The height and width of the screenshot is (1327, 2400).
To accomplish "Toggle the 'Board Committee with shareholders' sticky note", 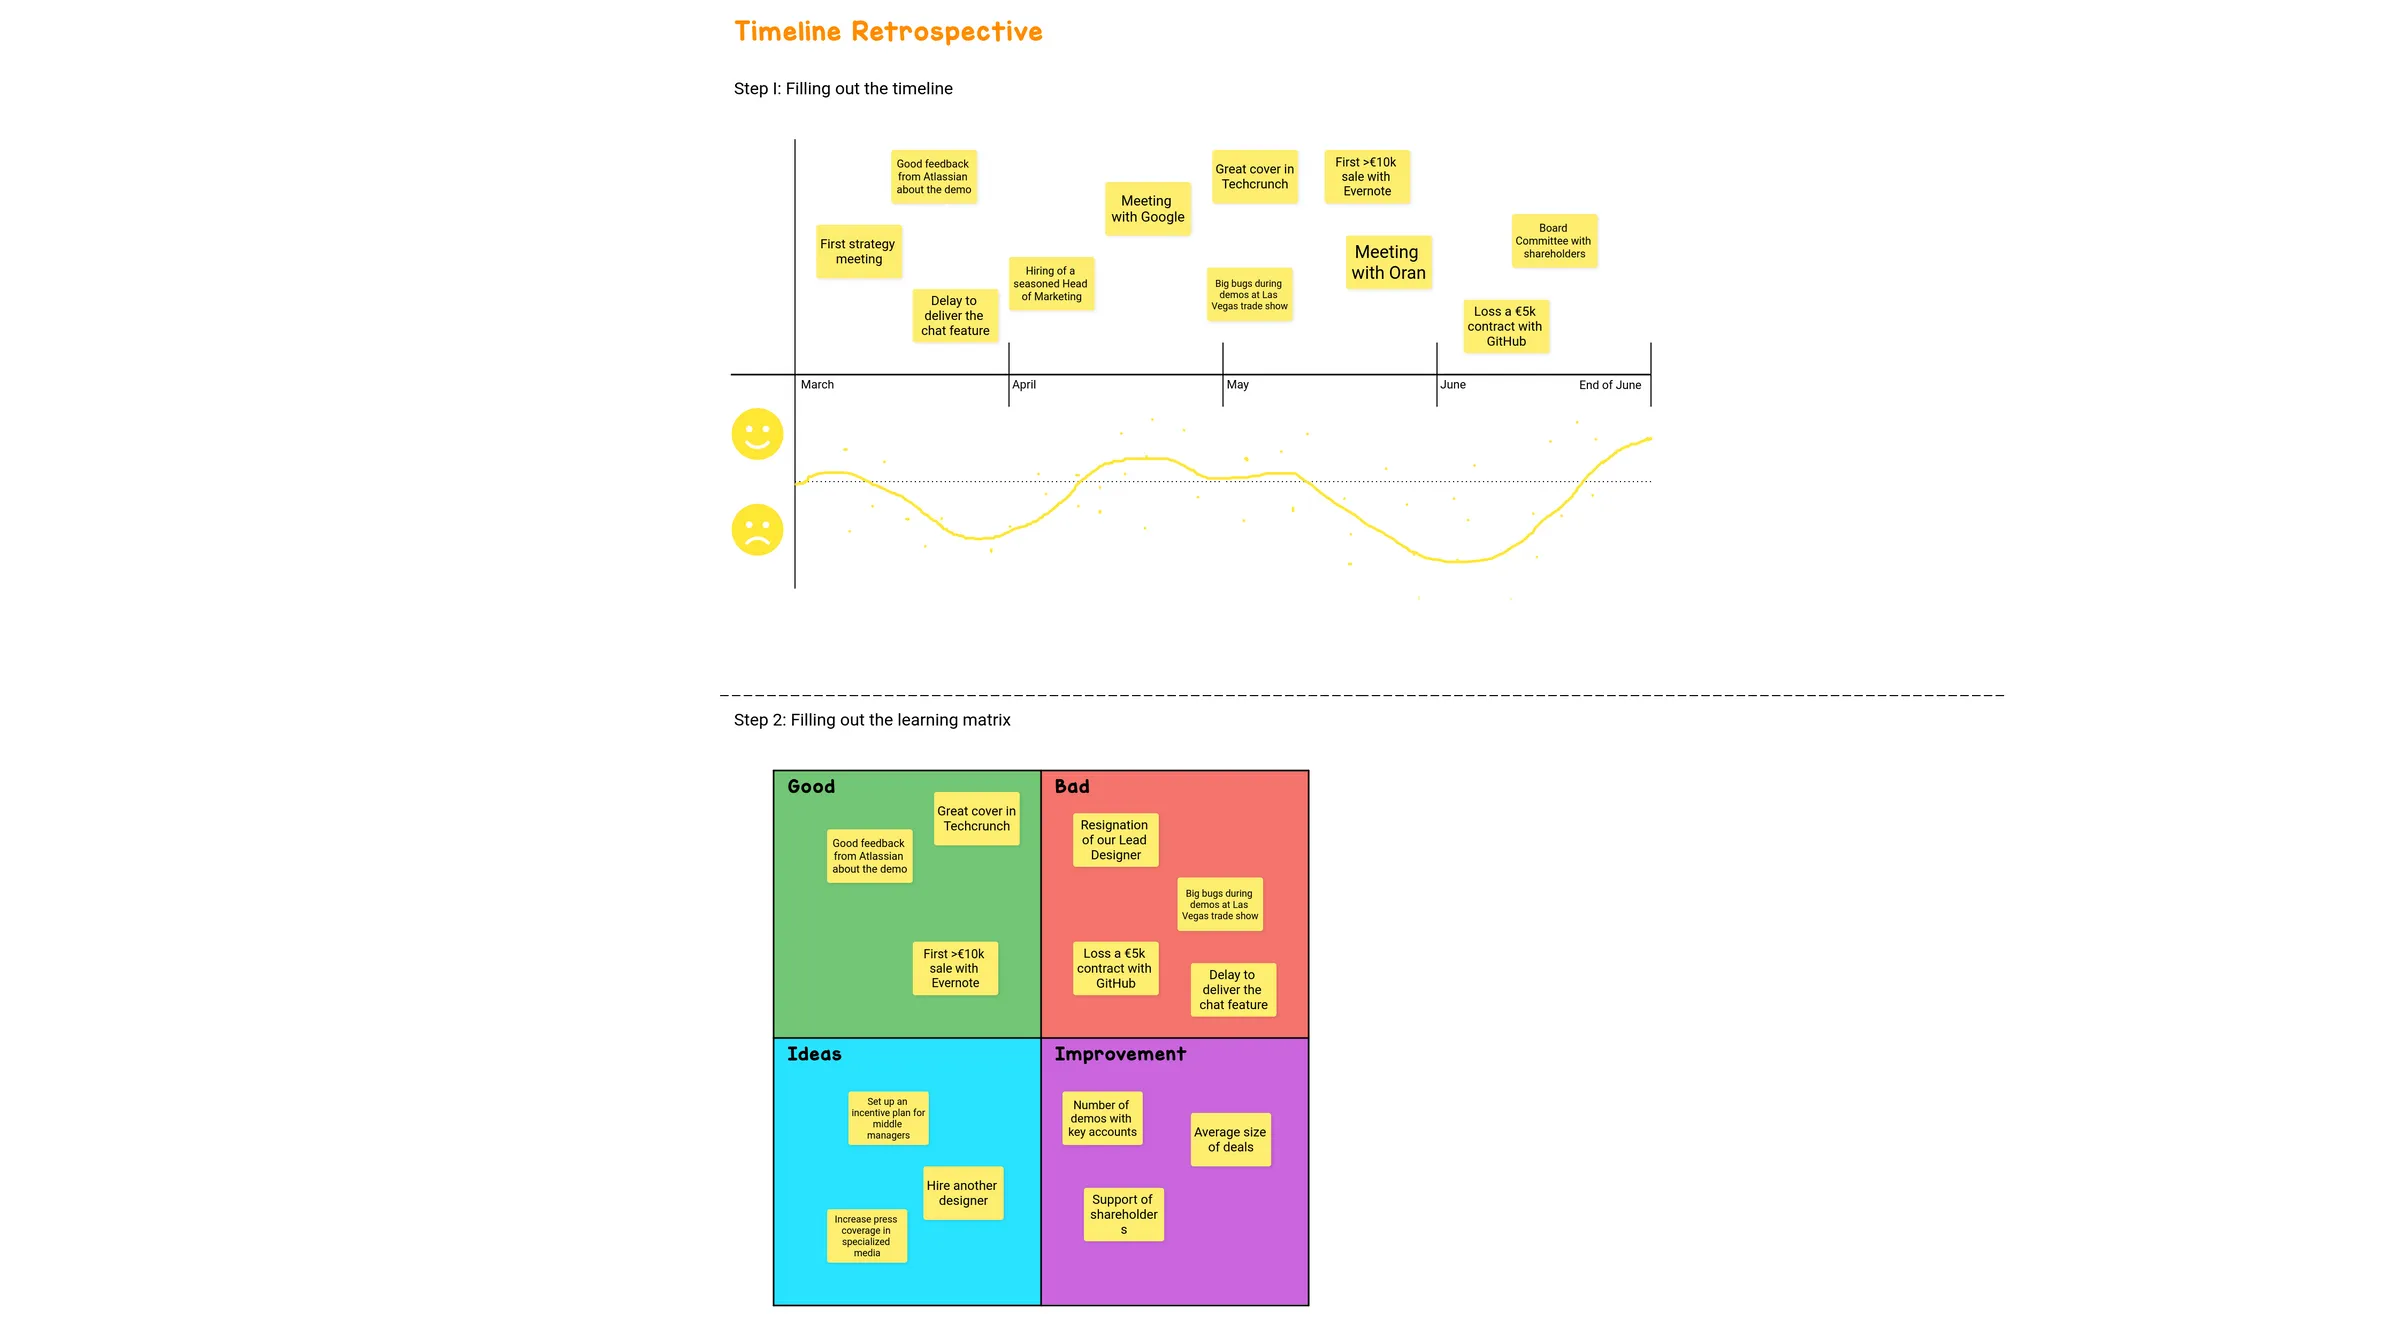I will tap(1554, 240).
